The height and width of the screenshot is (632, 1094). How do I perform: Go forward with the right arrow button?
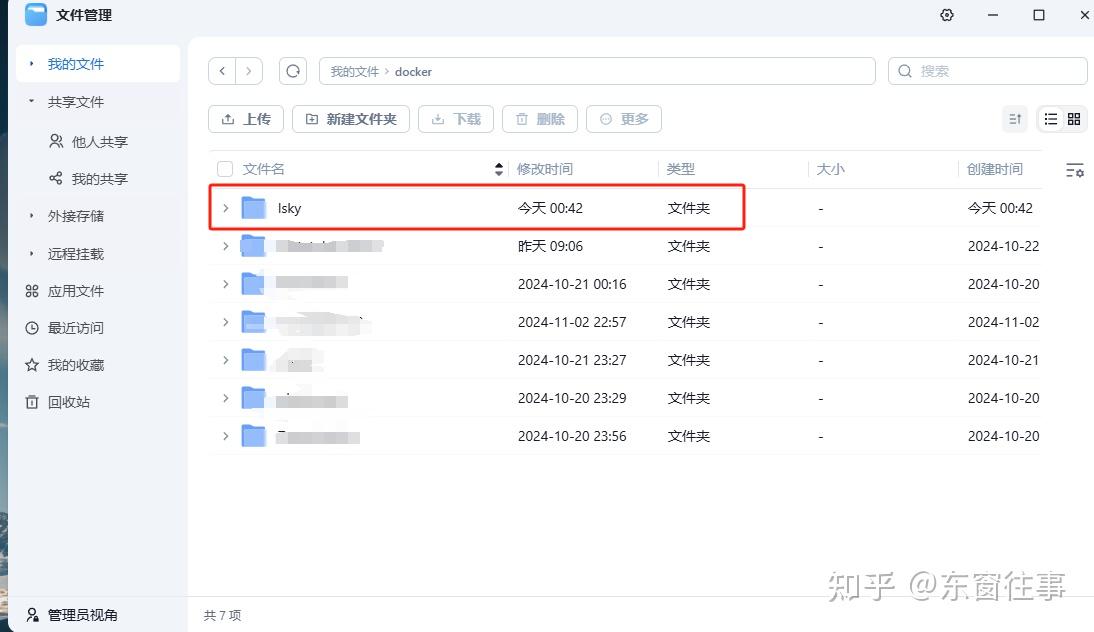pyautogui.click(x=248, y=71)
